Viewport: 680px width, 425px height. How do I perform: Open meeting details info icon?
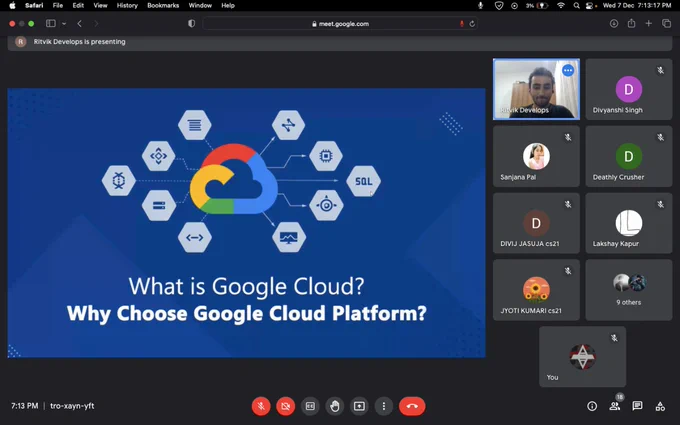(592, 406)
